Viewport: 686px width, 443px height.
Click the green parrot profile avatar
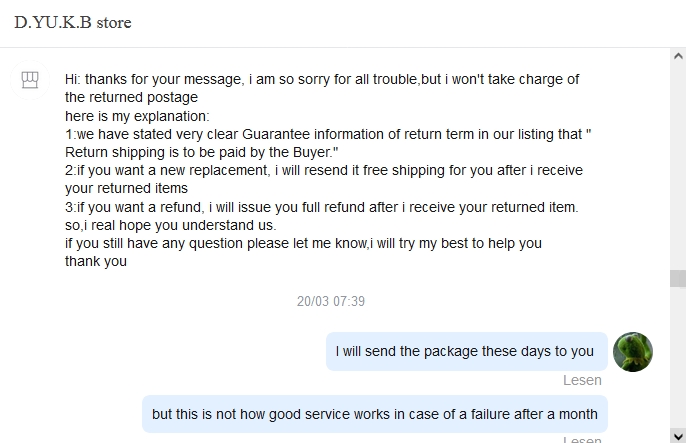click(632, 352)
